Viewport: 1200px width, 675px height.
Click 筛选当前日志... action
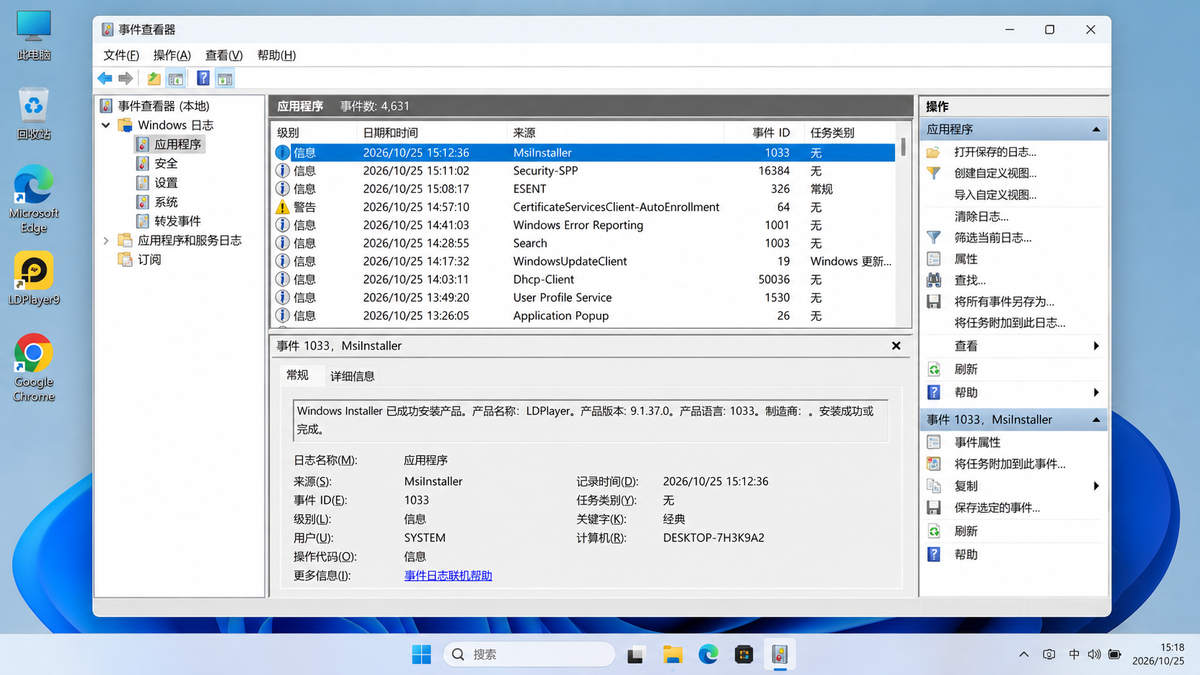tap(992, 238)
